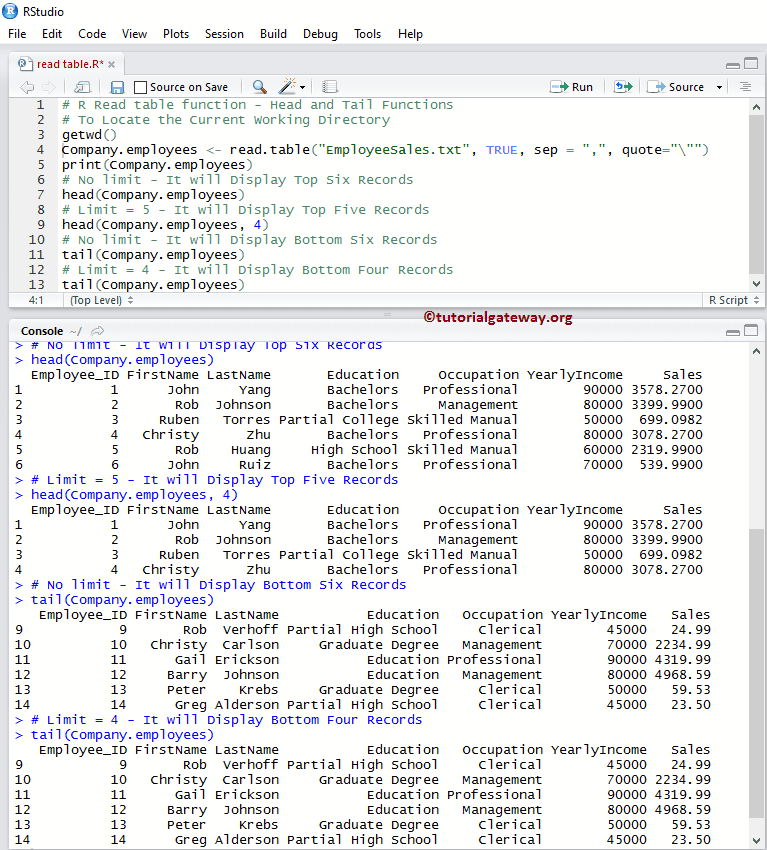Image resolution: width=767 pixels, height=850 pixels.
Task: Click the Save document icon
Action: 117,87
